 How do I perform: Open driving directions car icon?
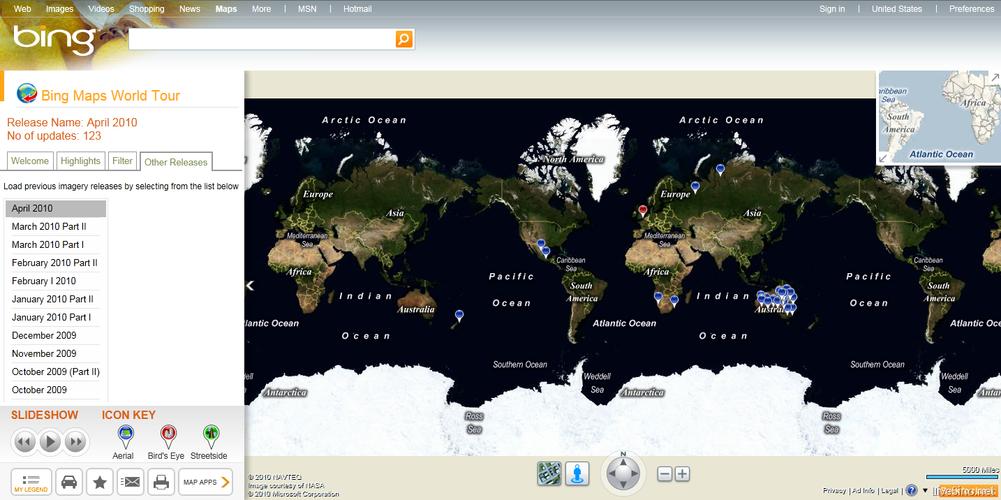click(x=69, y=482)
